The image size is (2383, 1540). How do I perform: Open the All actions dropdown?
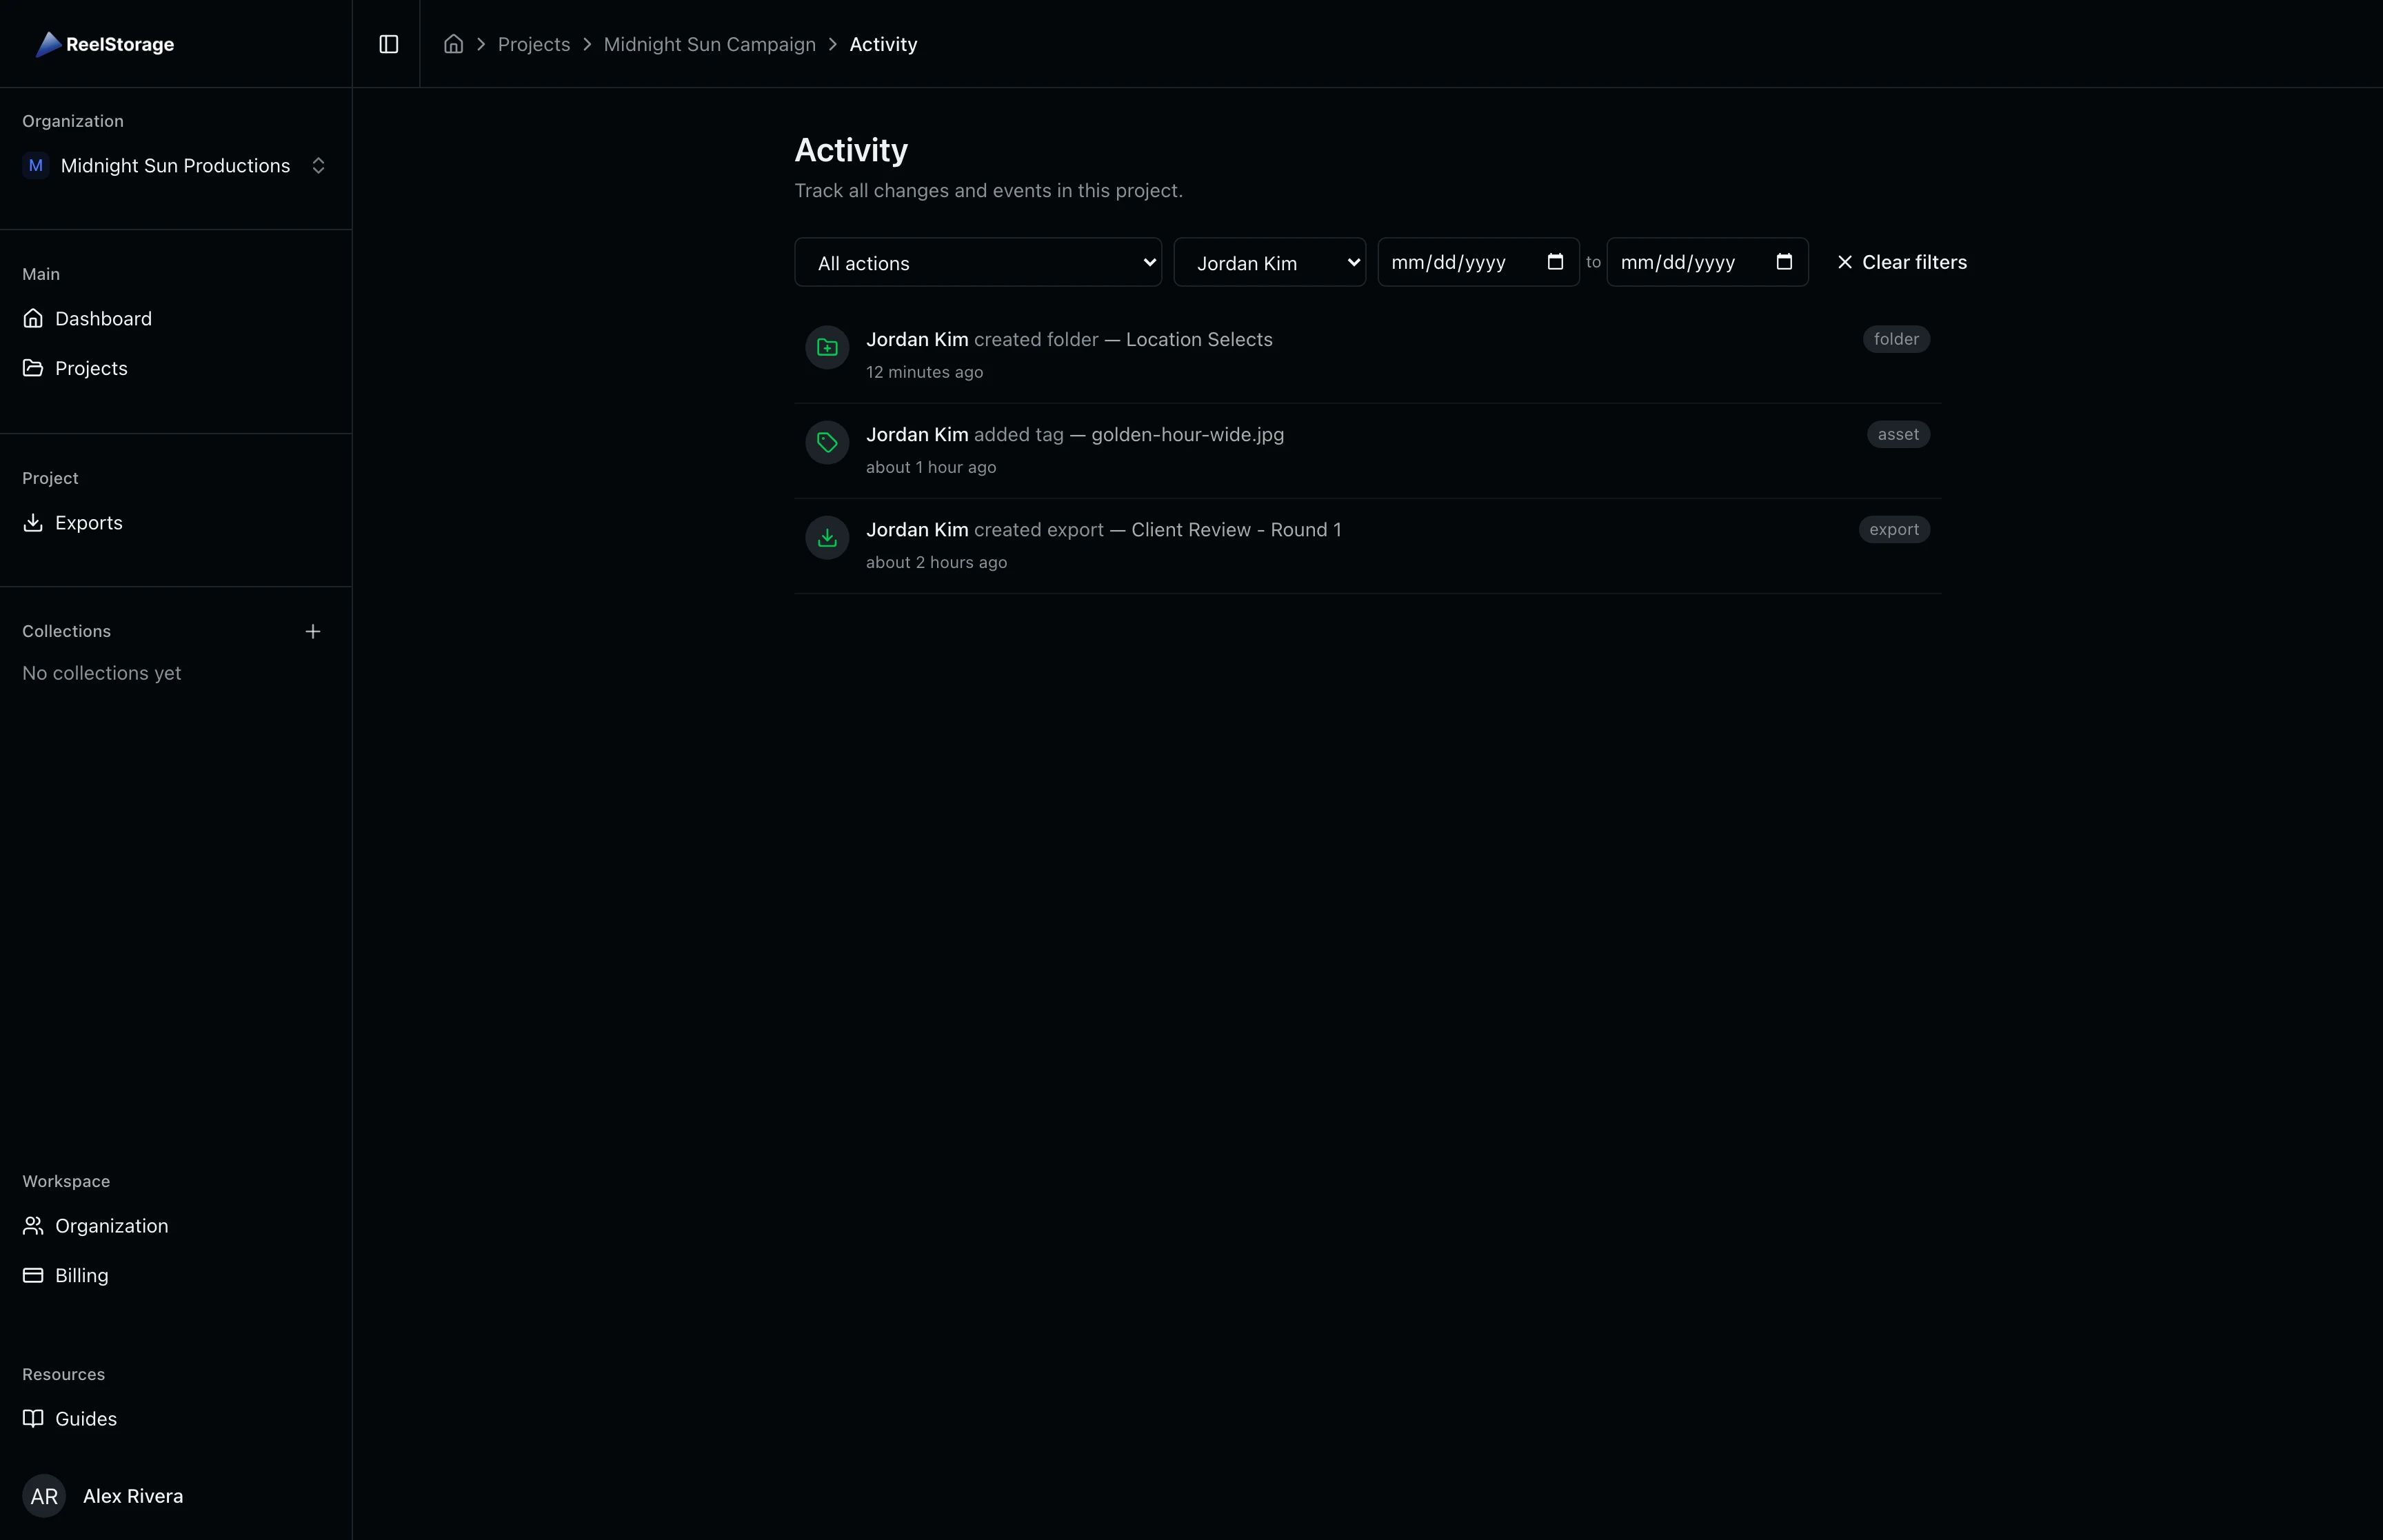point(977,262)
